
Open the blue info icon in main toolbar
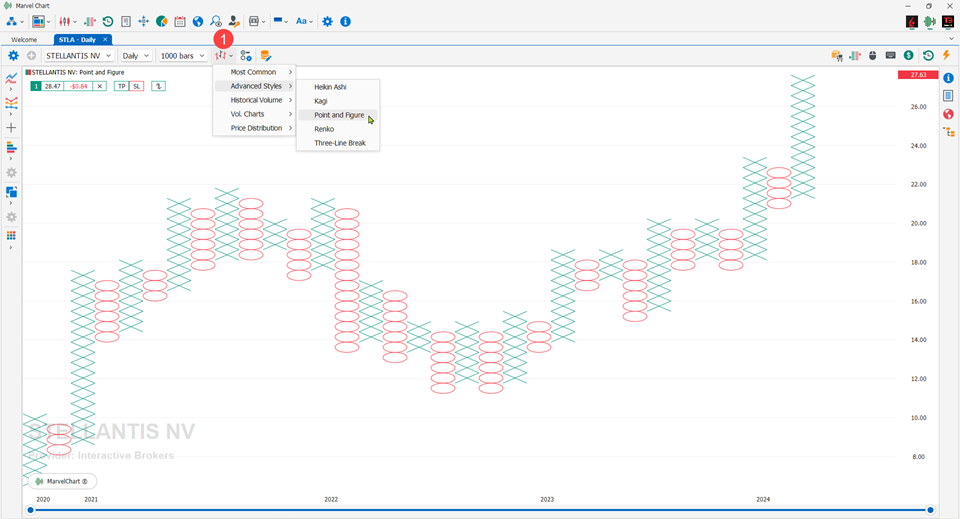click(x=345, y=21)
